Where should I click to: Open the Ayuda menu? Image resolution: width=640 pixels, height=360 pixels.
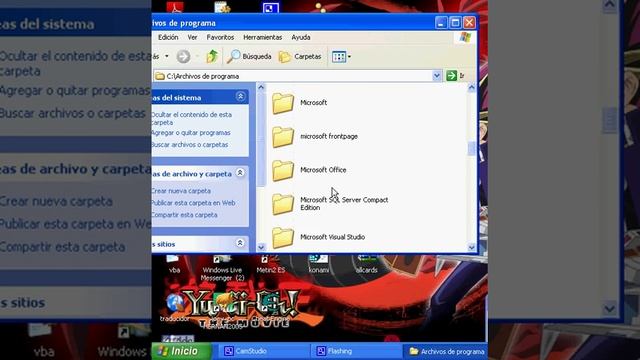301,37
